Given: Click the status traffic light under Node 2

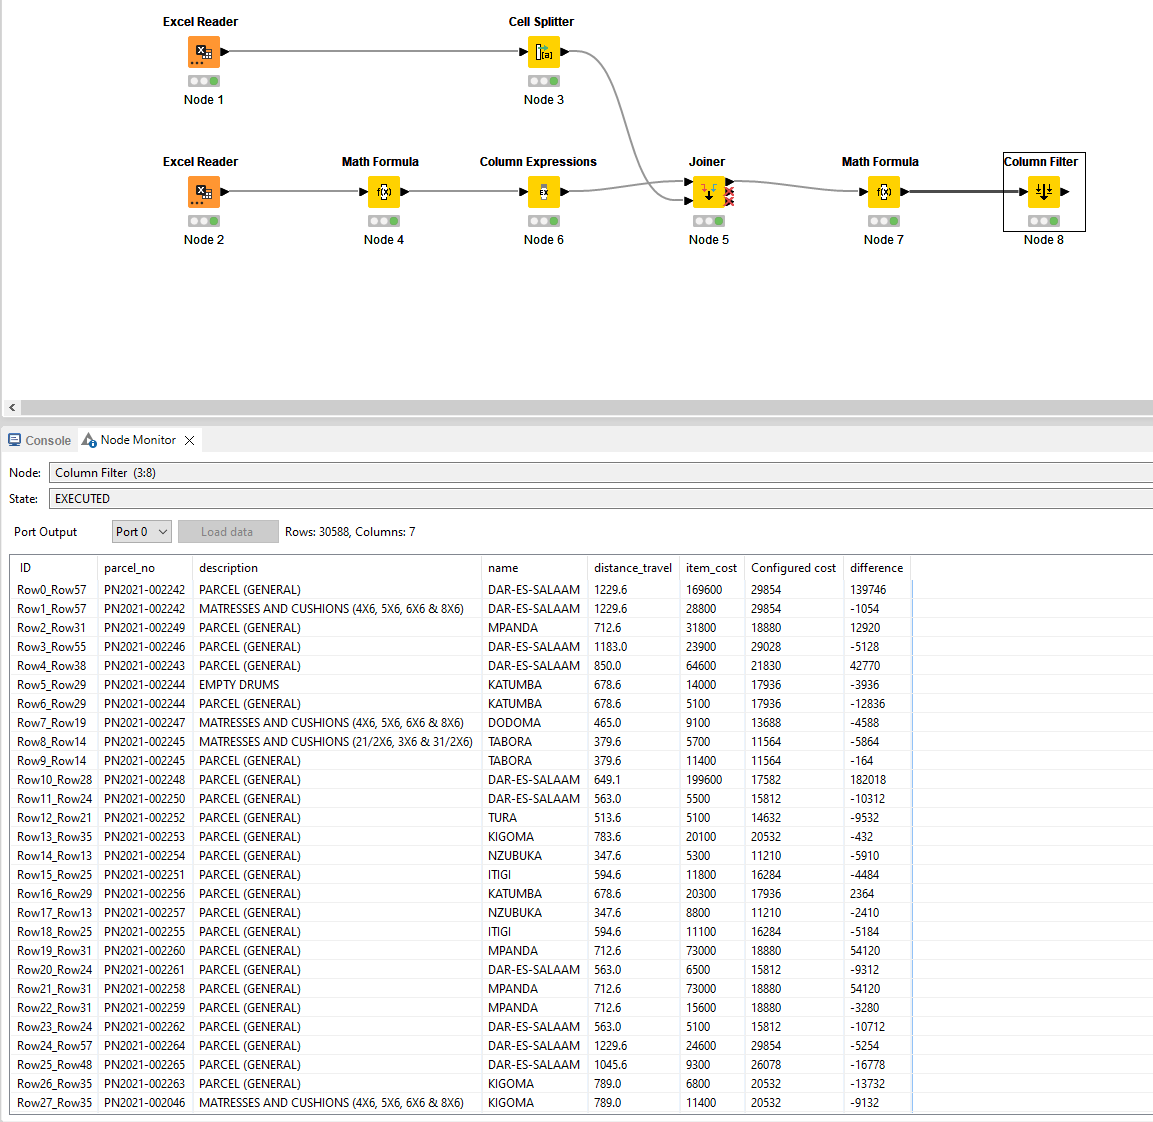Looking at the screenshot, I should tap(204, 221).
